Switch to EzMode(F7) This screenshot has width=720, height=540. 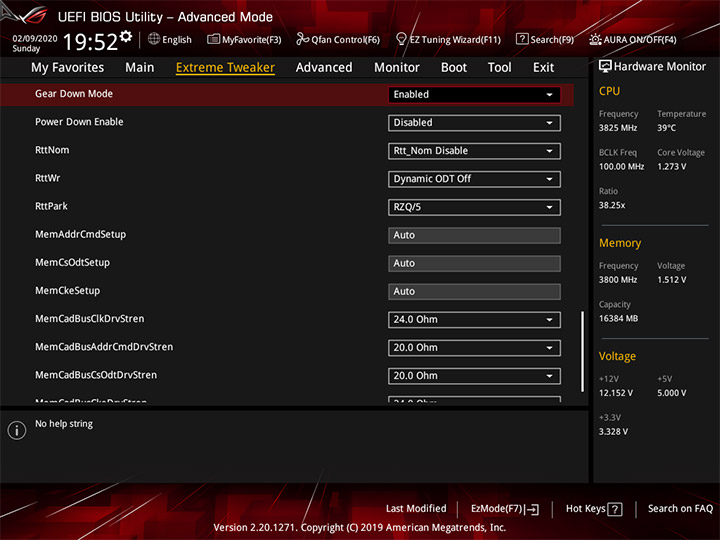pyautogui.click(x=505, y=509)
